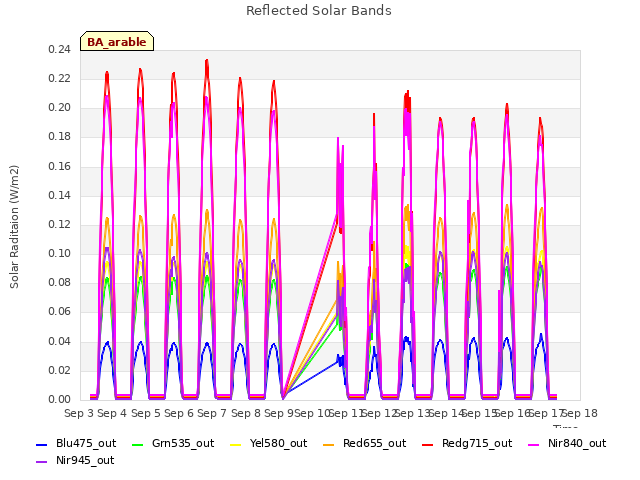The width and height of the screenshot is (640, 480).
Task: Click the BA_arable annotation label
Action: pyautogui.click(x=117, y=42)
